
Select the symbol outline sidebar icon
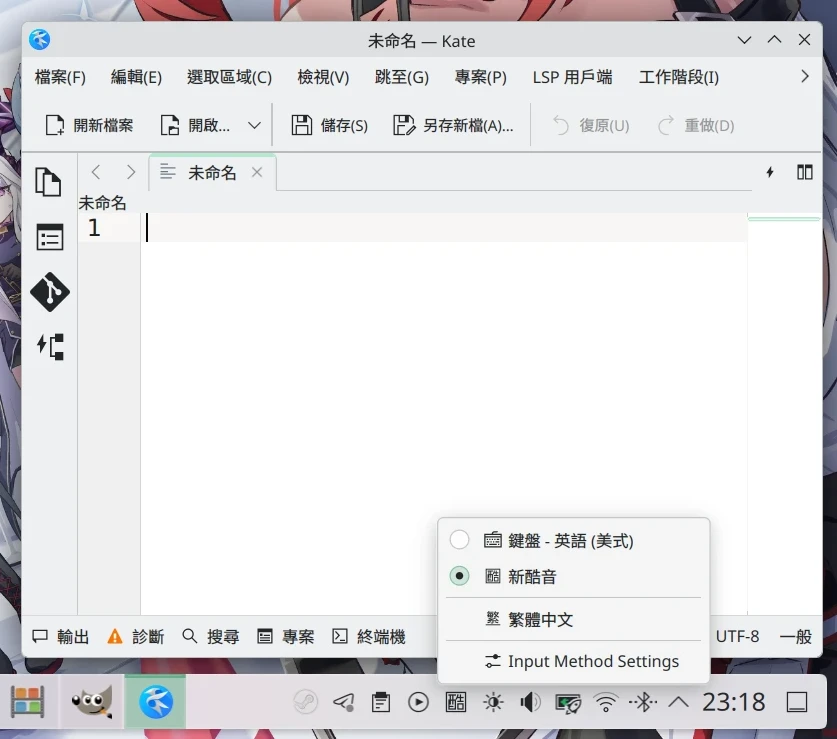[50, 237]
